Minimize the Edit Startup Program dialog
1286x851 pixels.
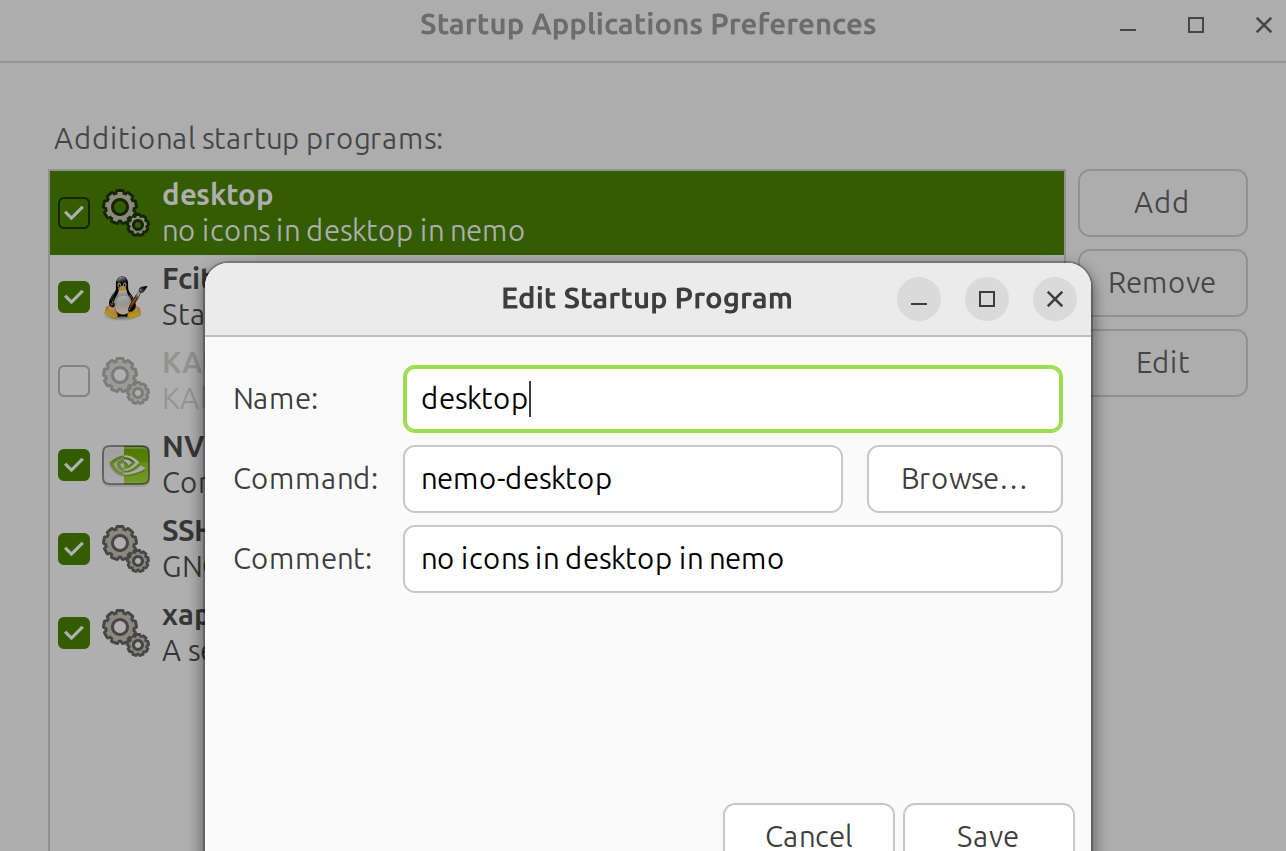point(919,299)
